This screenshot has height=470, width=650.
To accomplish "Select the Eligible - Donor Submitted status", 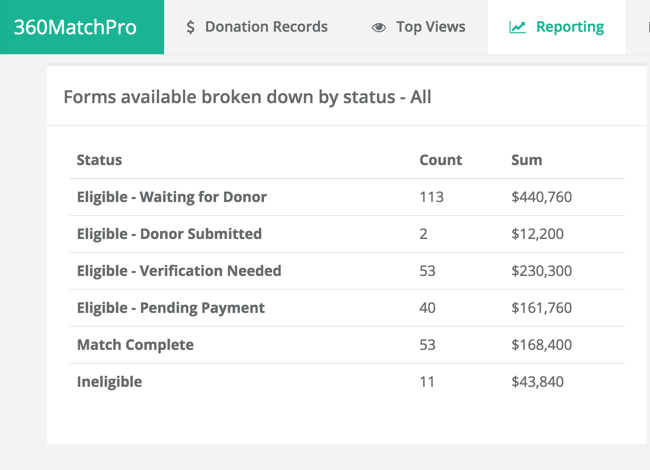I will [x=169, y=234].
